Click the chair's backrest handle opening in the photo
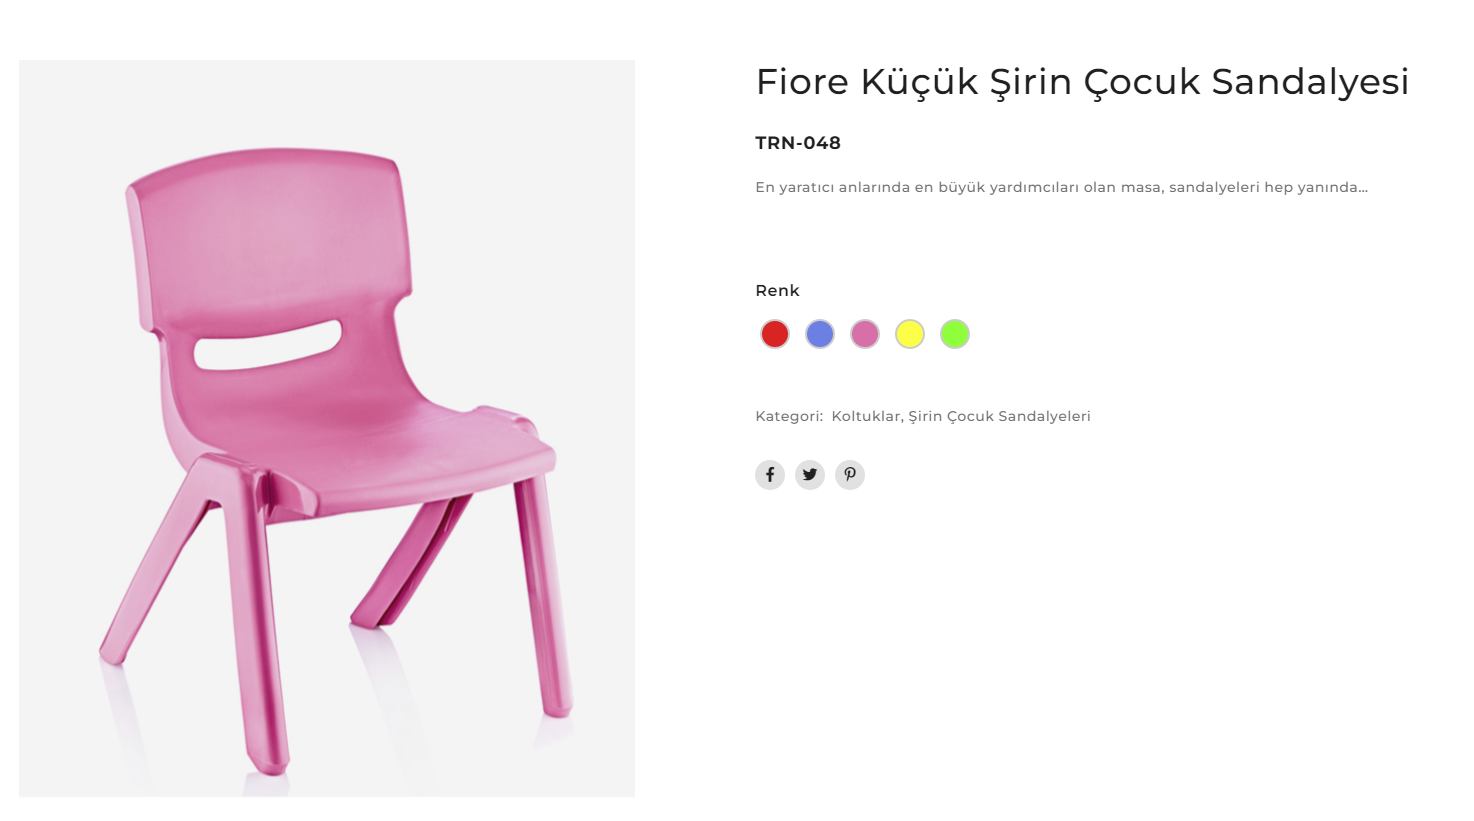 click(x=267, y=345)
